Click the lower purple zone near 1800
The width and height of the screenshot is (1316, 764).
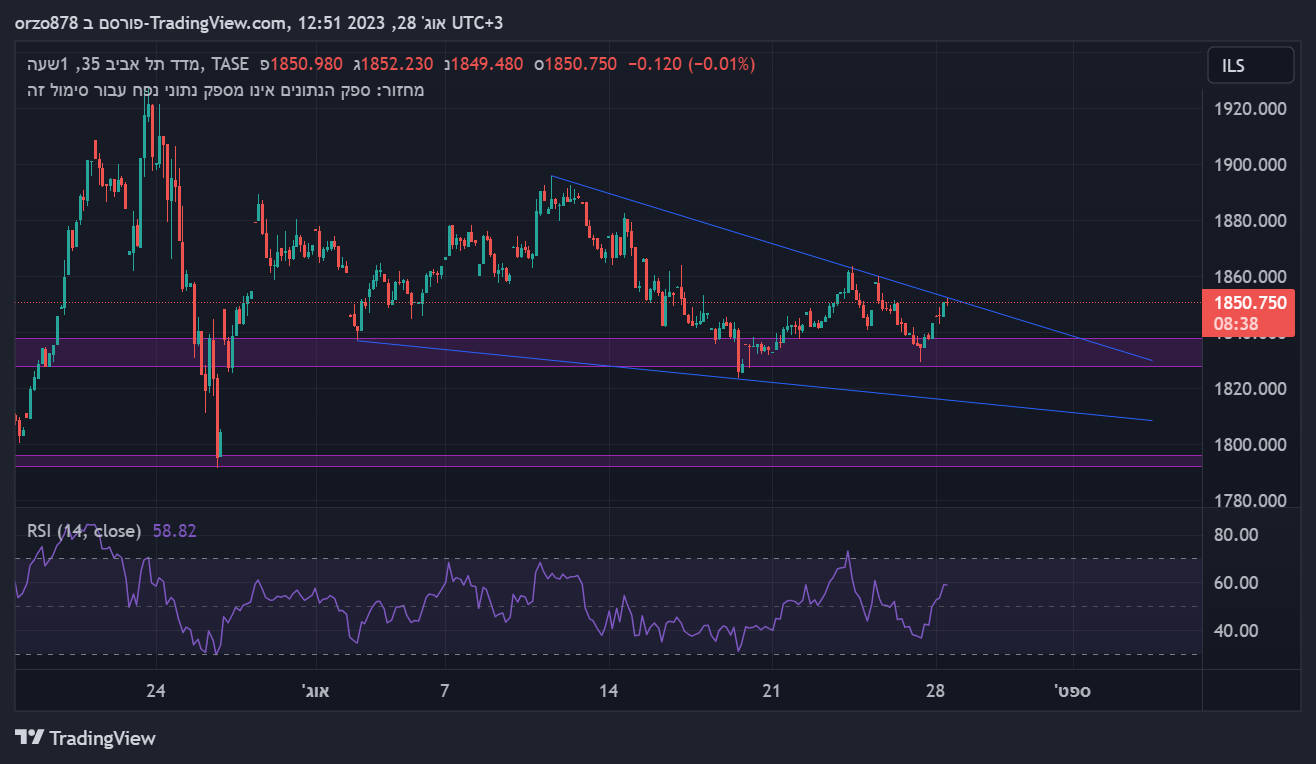coord(500,461)
